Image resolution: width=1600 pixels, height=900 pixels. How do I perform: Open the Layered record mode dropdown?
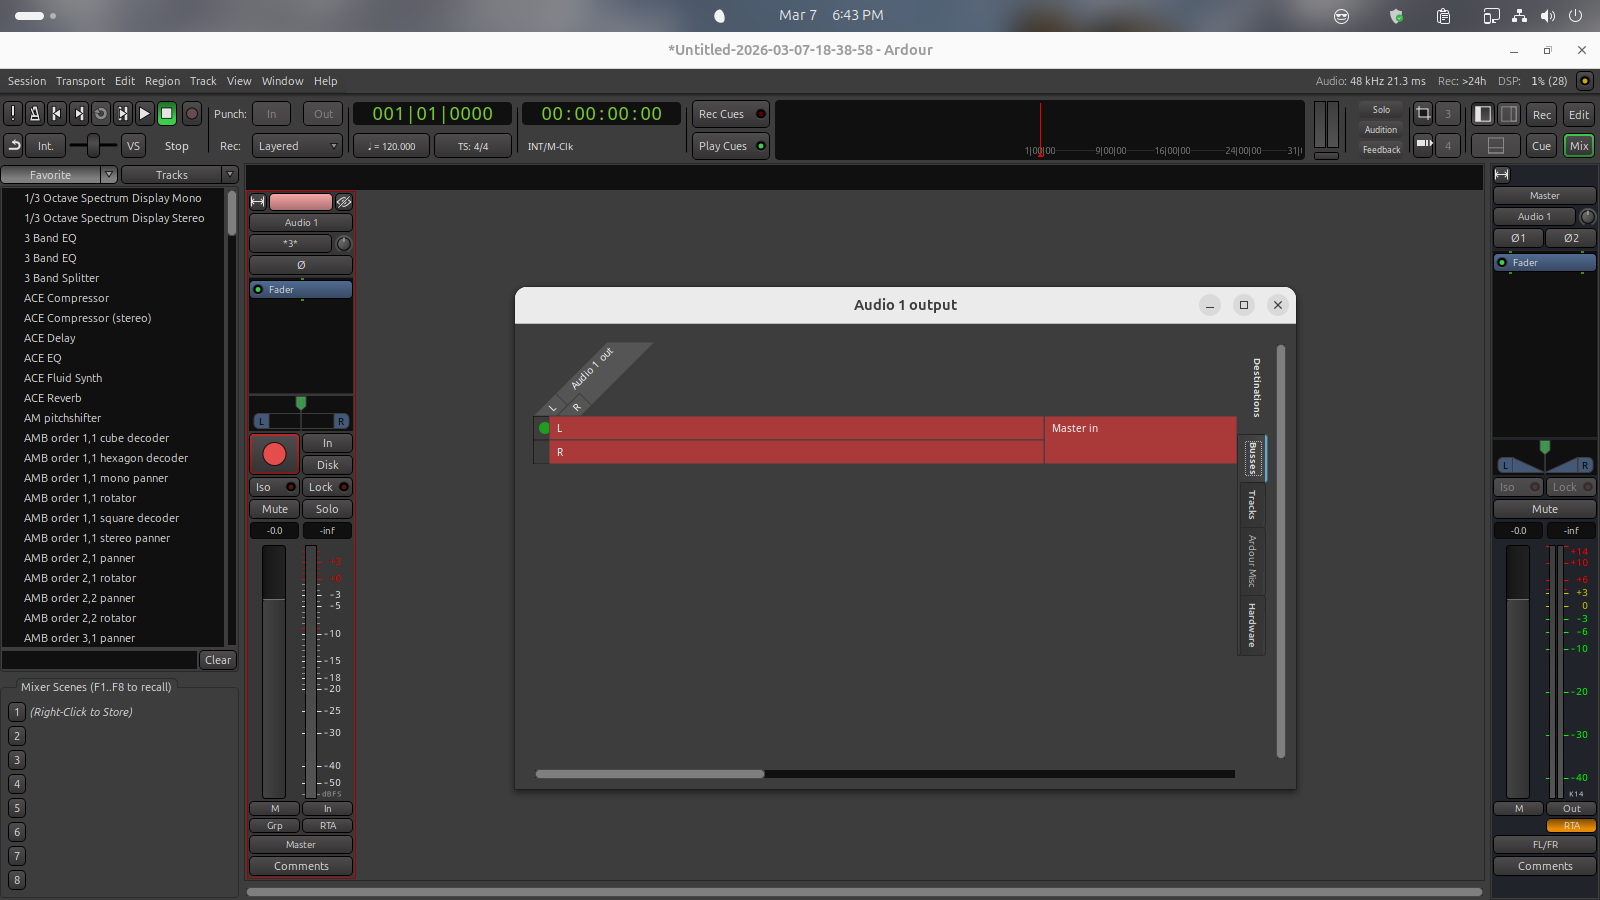[297, 146]
